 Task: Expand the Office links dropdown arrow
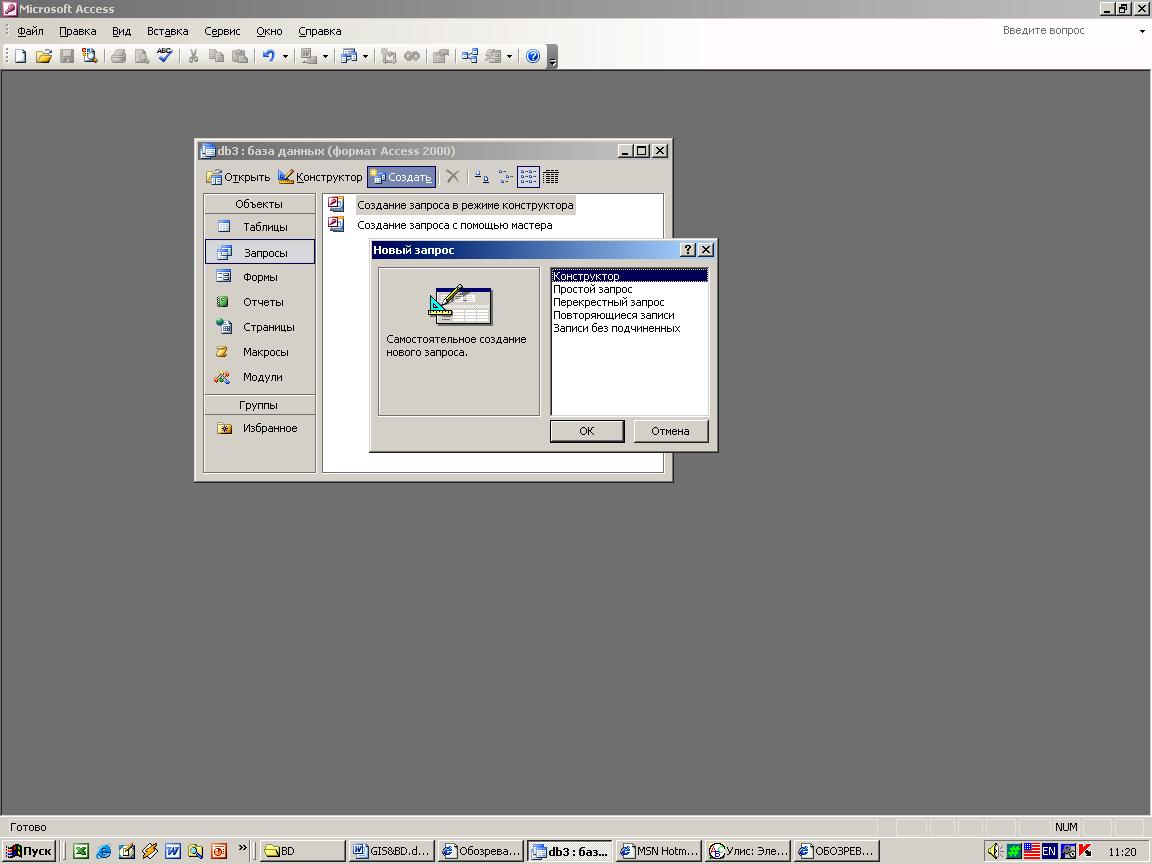point(325,57)
